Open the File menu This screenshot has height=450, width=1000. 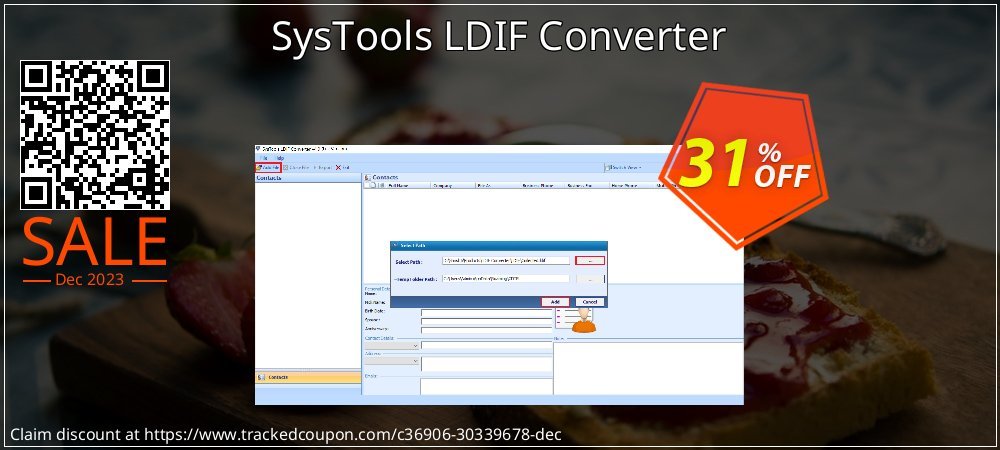263,157
